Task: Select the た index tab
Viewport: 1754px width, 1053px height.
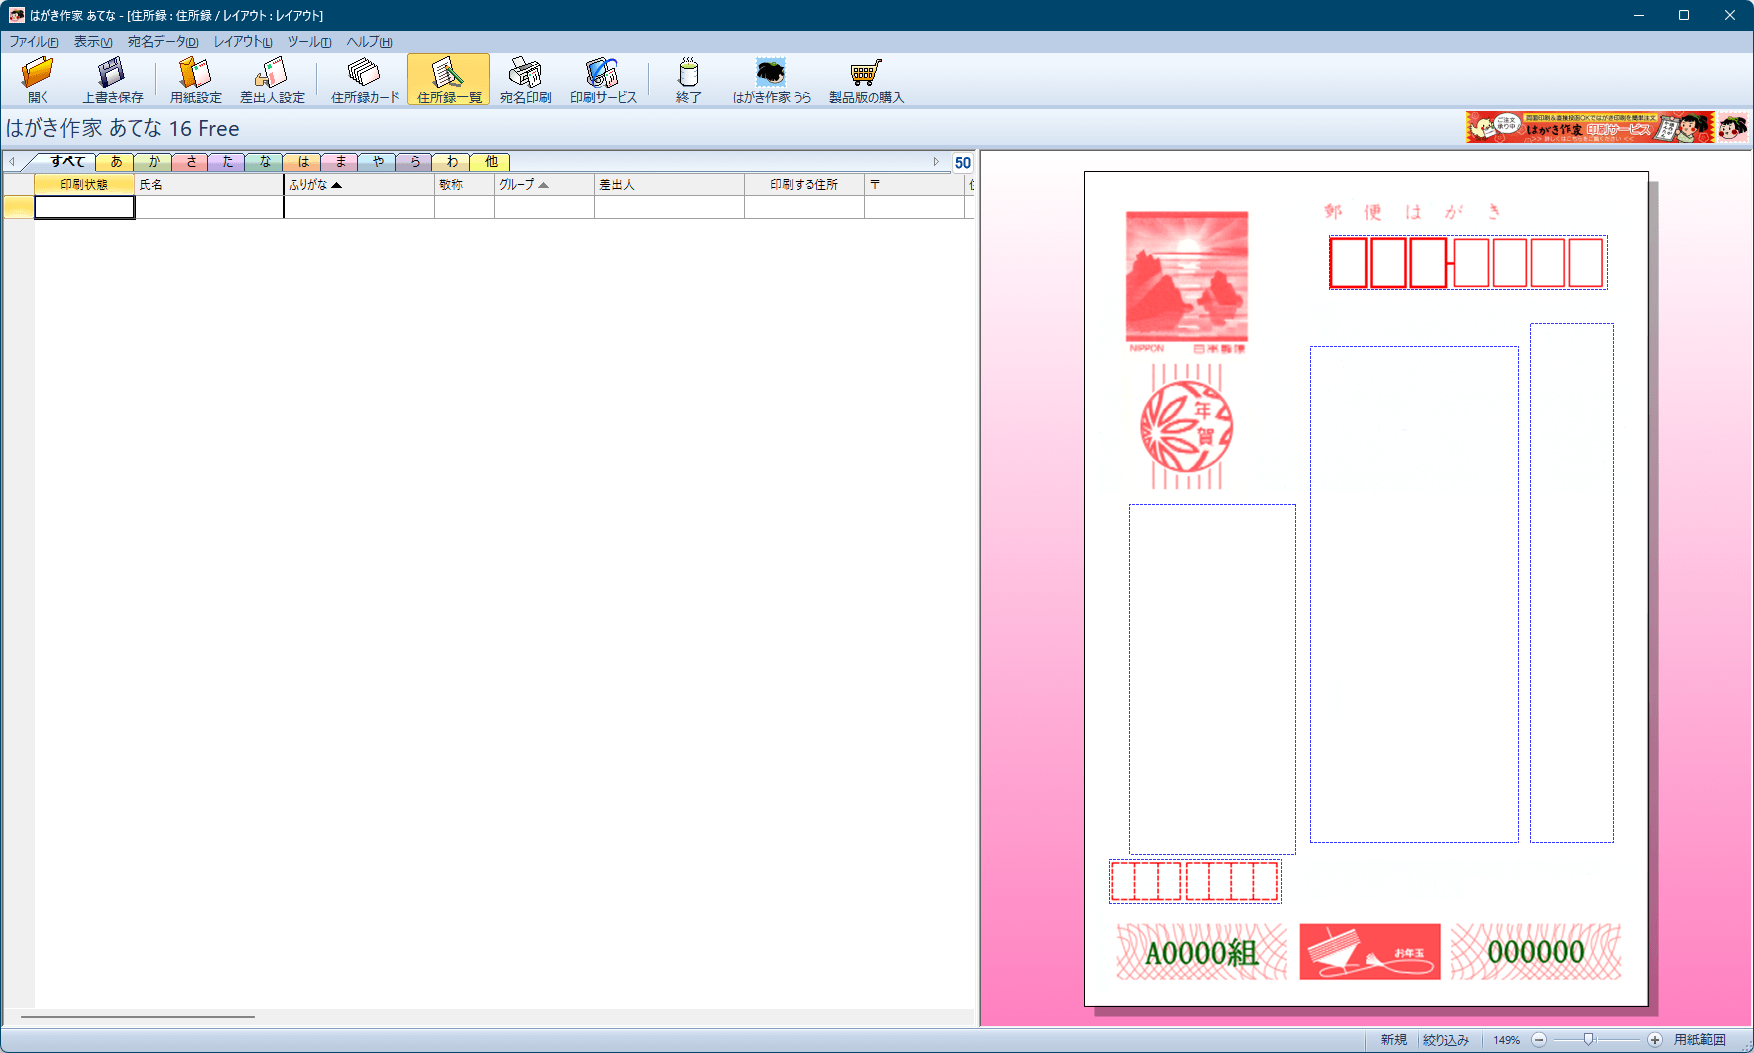Action: [228, 162]
